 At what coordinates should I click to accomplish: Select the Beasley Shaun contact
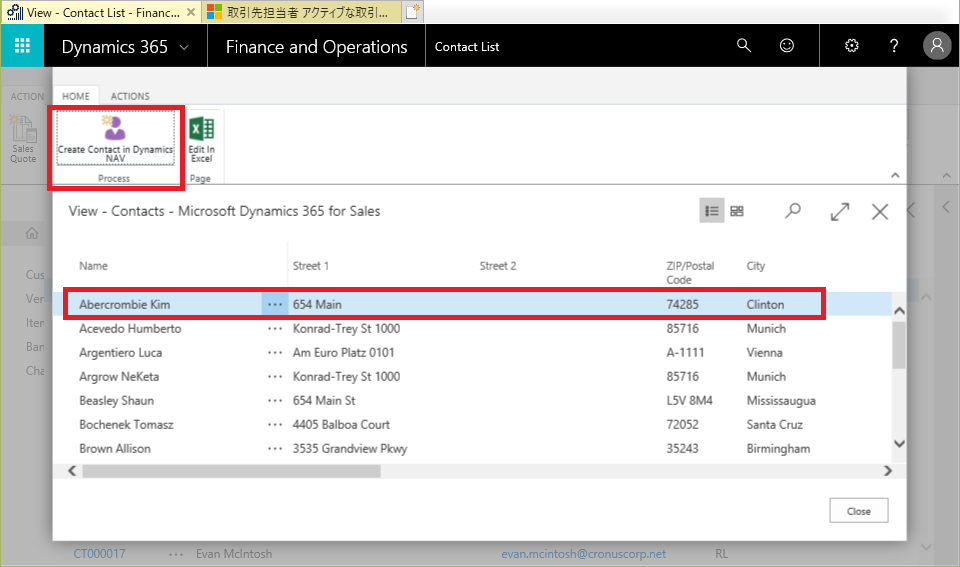click(116, 400)
